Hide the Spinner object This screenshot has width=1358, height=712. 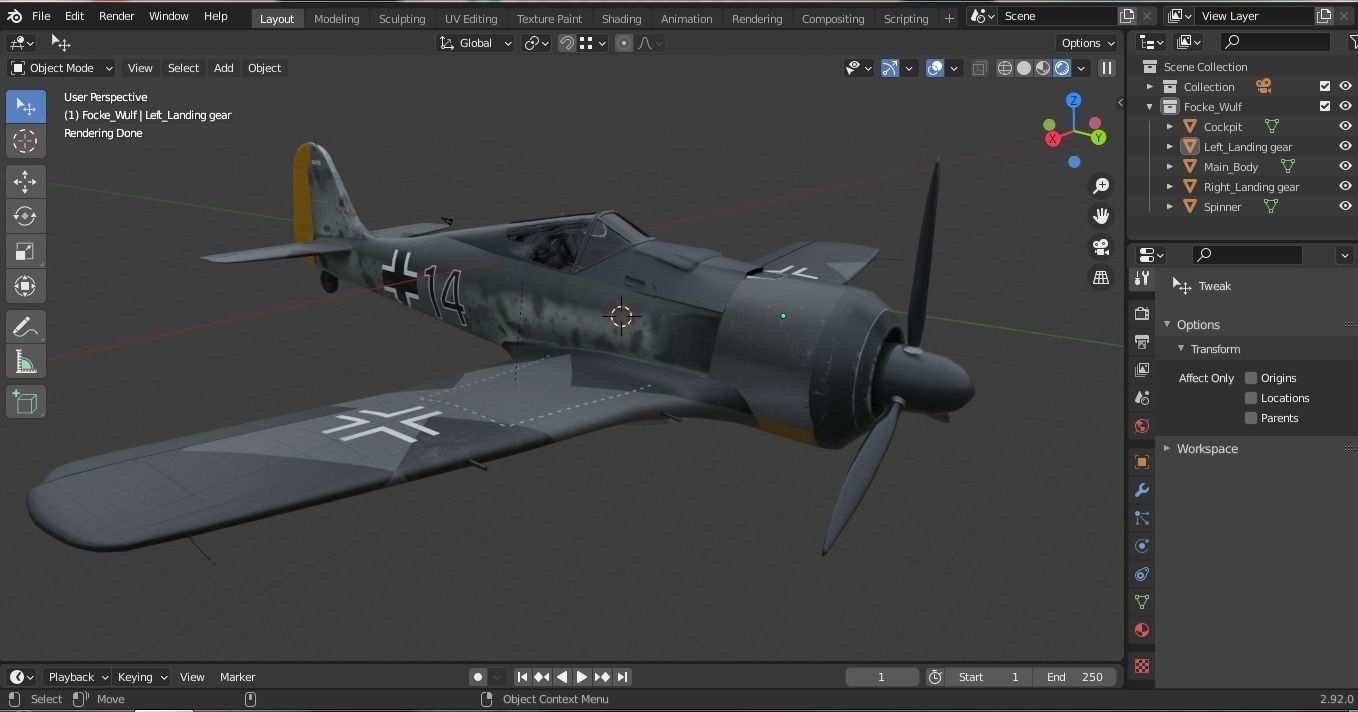click(x=1345, y=207)
